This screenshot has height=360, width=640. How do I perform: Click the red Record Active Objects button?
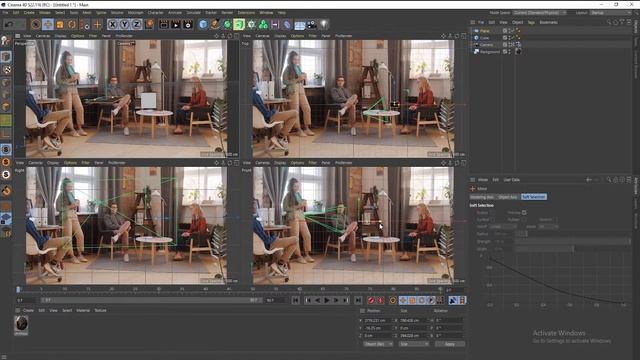[371, 300]
